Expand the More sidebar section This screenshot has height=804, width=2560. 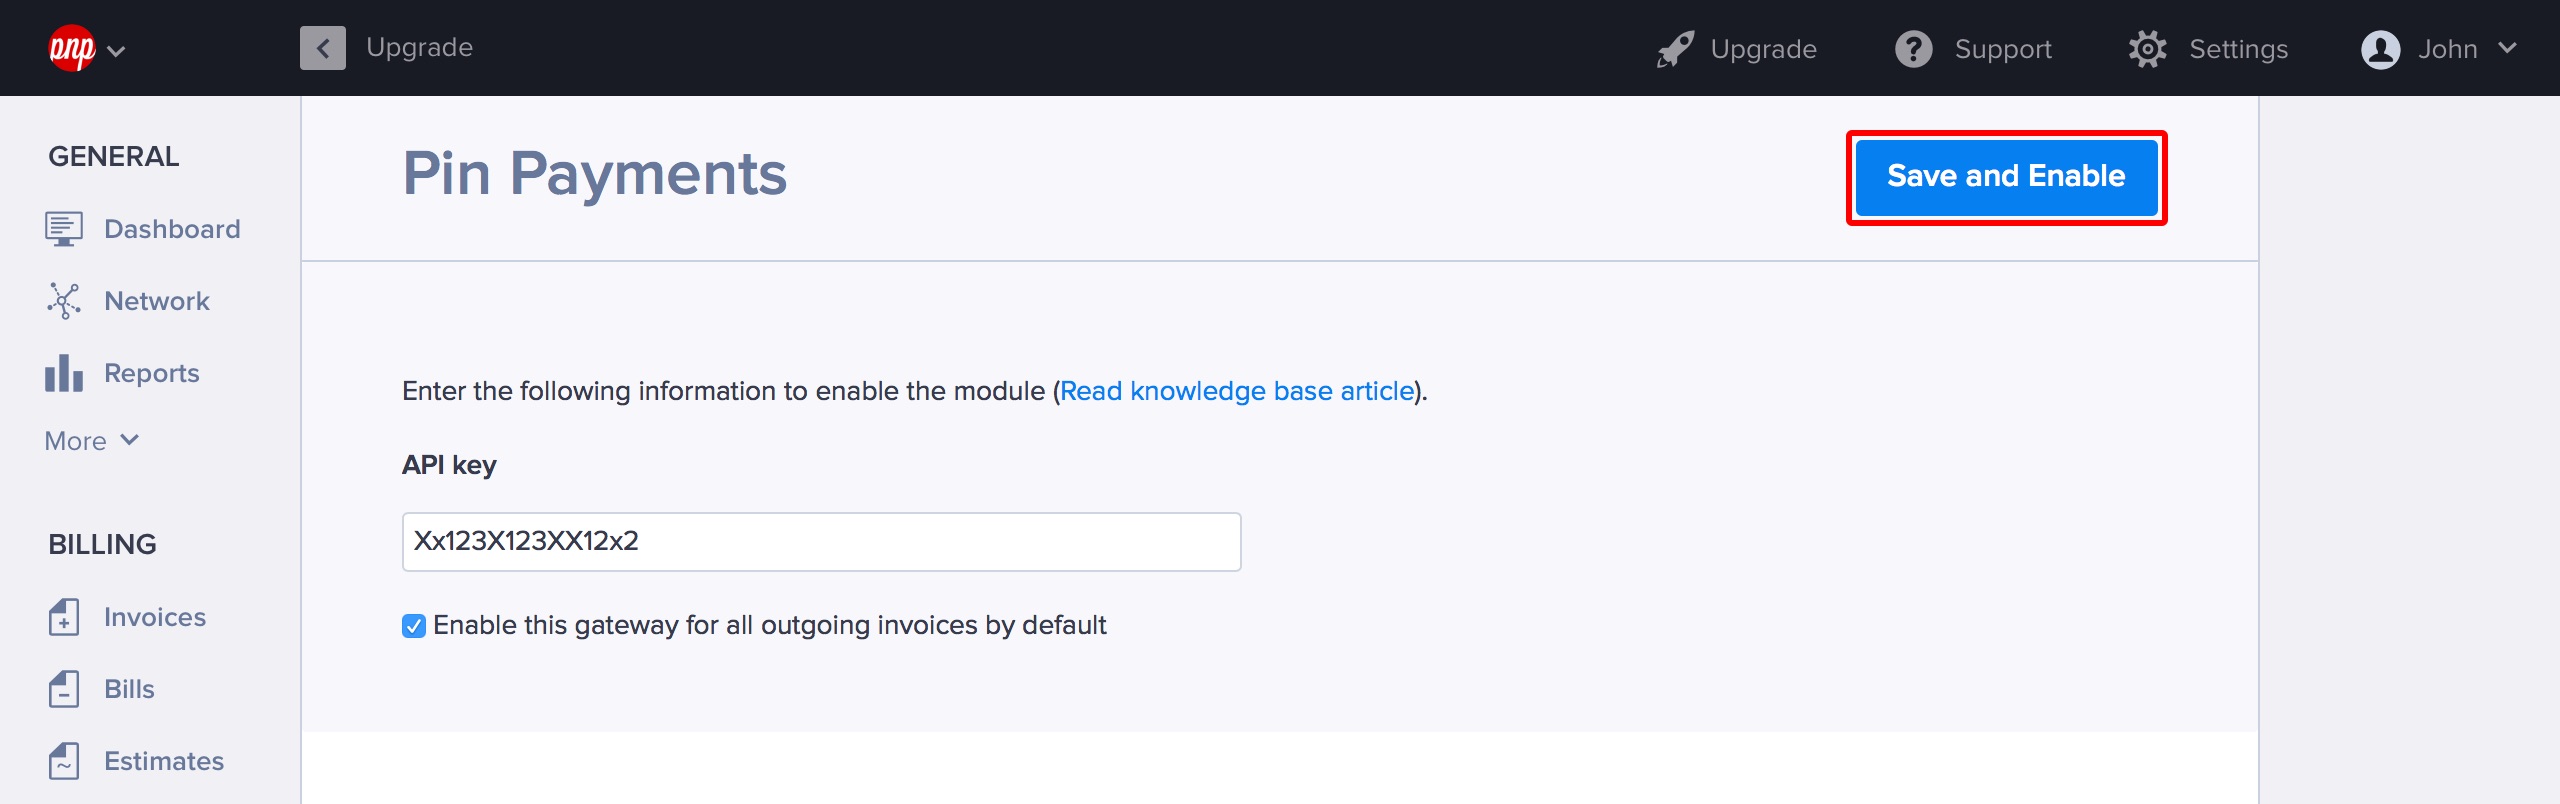pyautogui.click(x=92, y=441)
